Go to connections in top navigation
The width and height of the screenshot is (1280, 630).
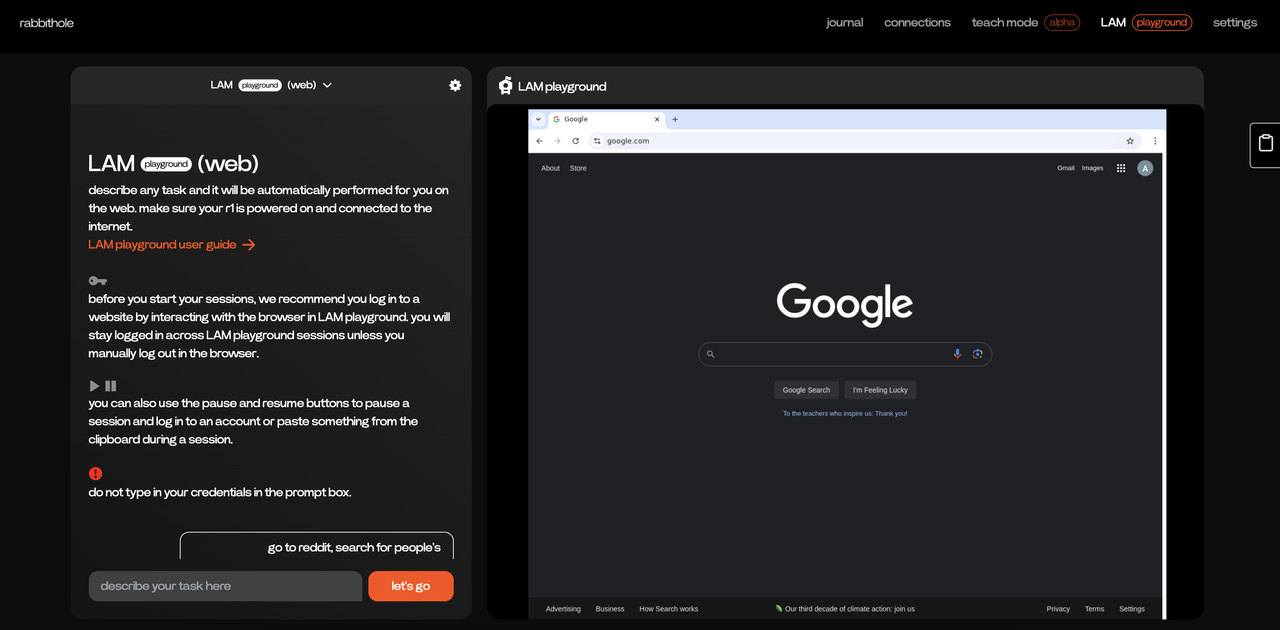point(917,22)
